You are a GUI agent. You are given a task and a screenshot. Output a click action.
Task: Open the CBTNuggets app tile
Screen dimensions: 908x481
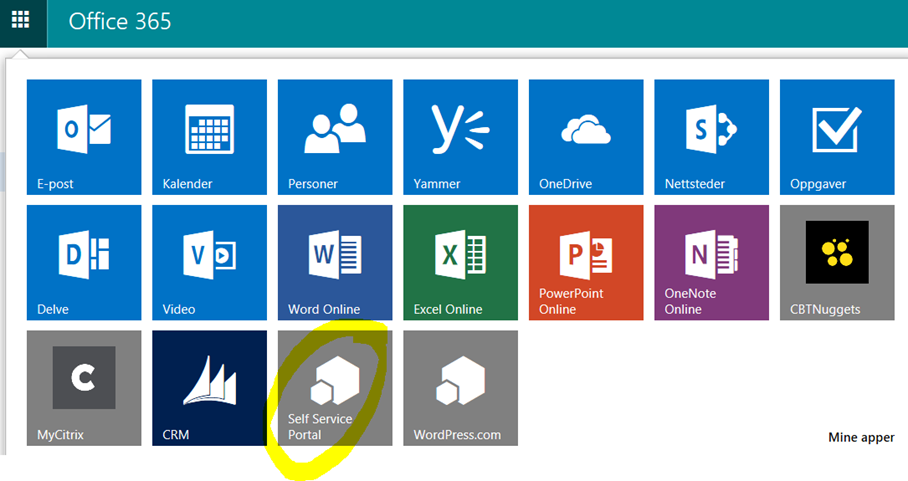[837, 263]
